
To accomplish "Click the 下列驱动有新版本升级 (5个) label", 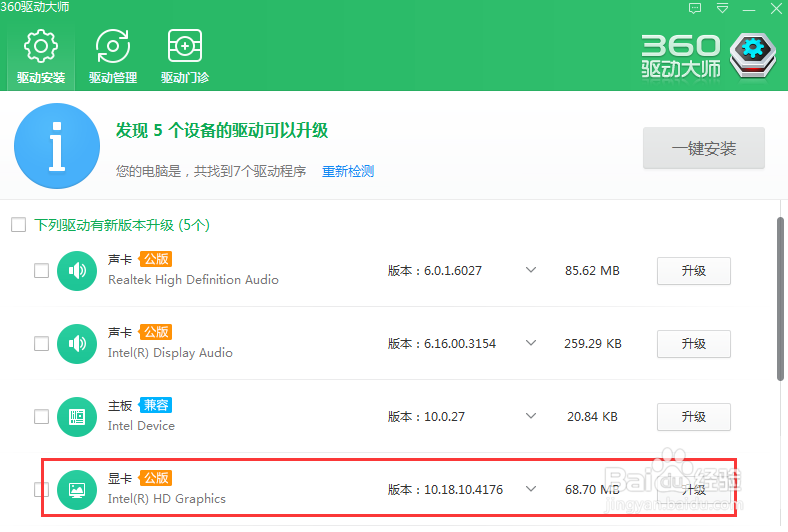I will [122, 225].
